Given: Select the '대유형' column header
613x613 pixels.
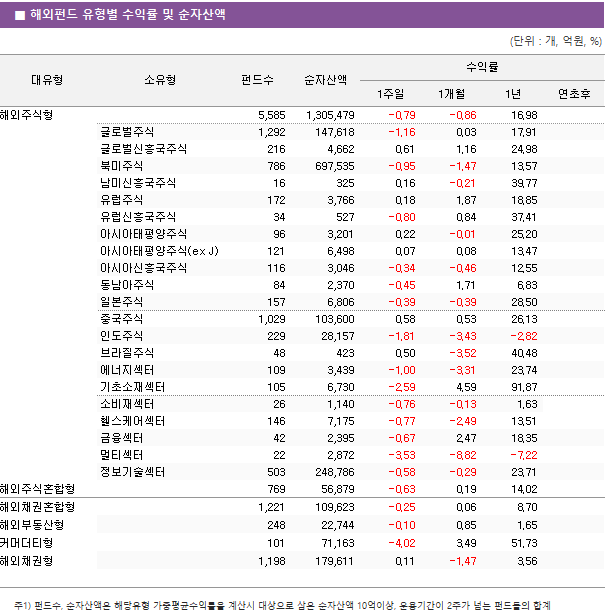Looking at the screenshot, I should (47, 80).
